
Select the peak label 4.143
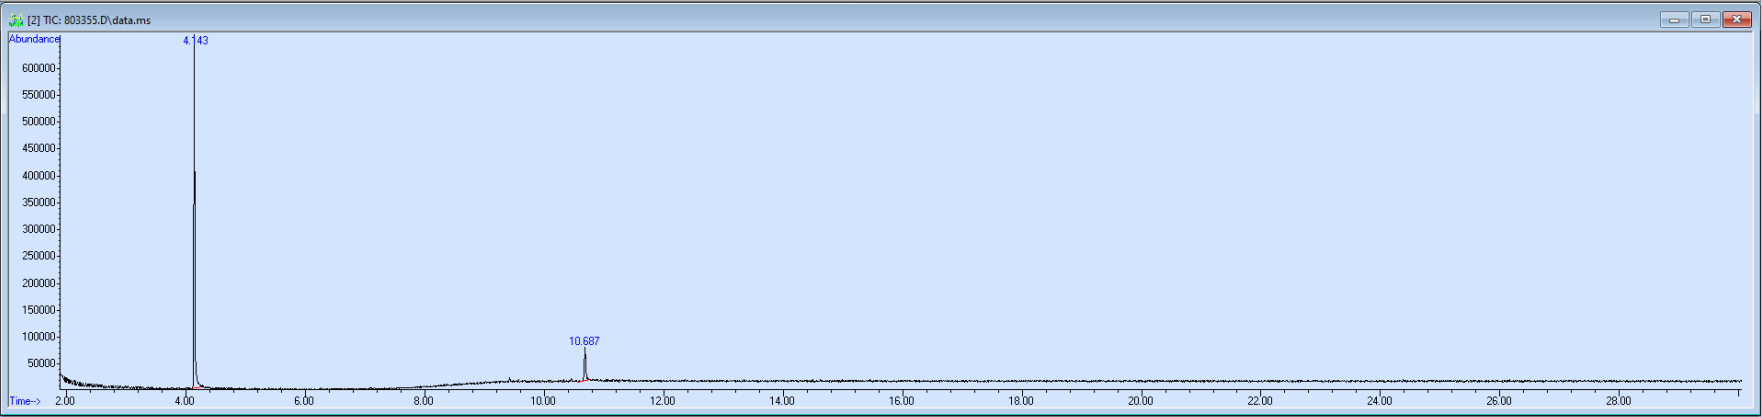(195, 41)
